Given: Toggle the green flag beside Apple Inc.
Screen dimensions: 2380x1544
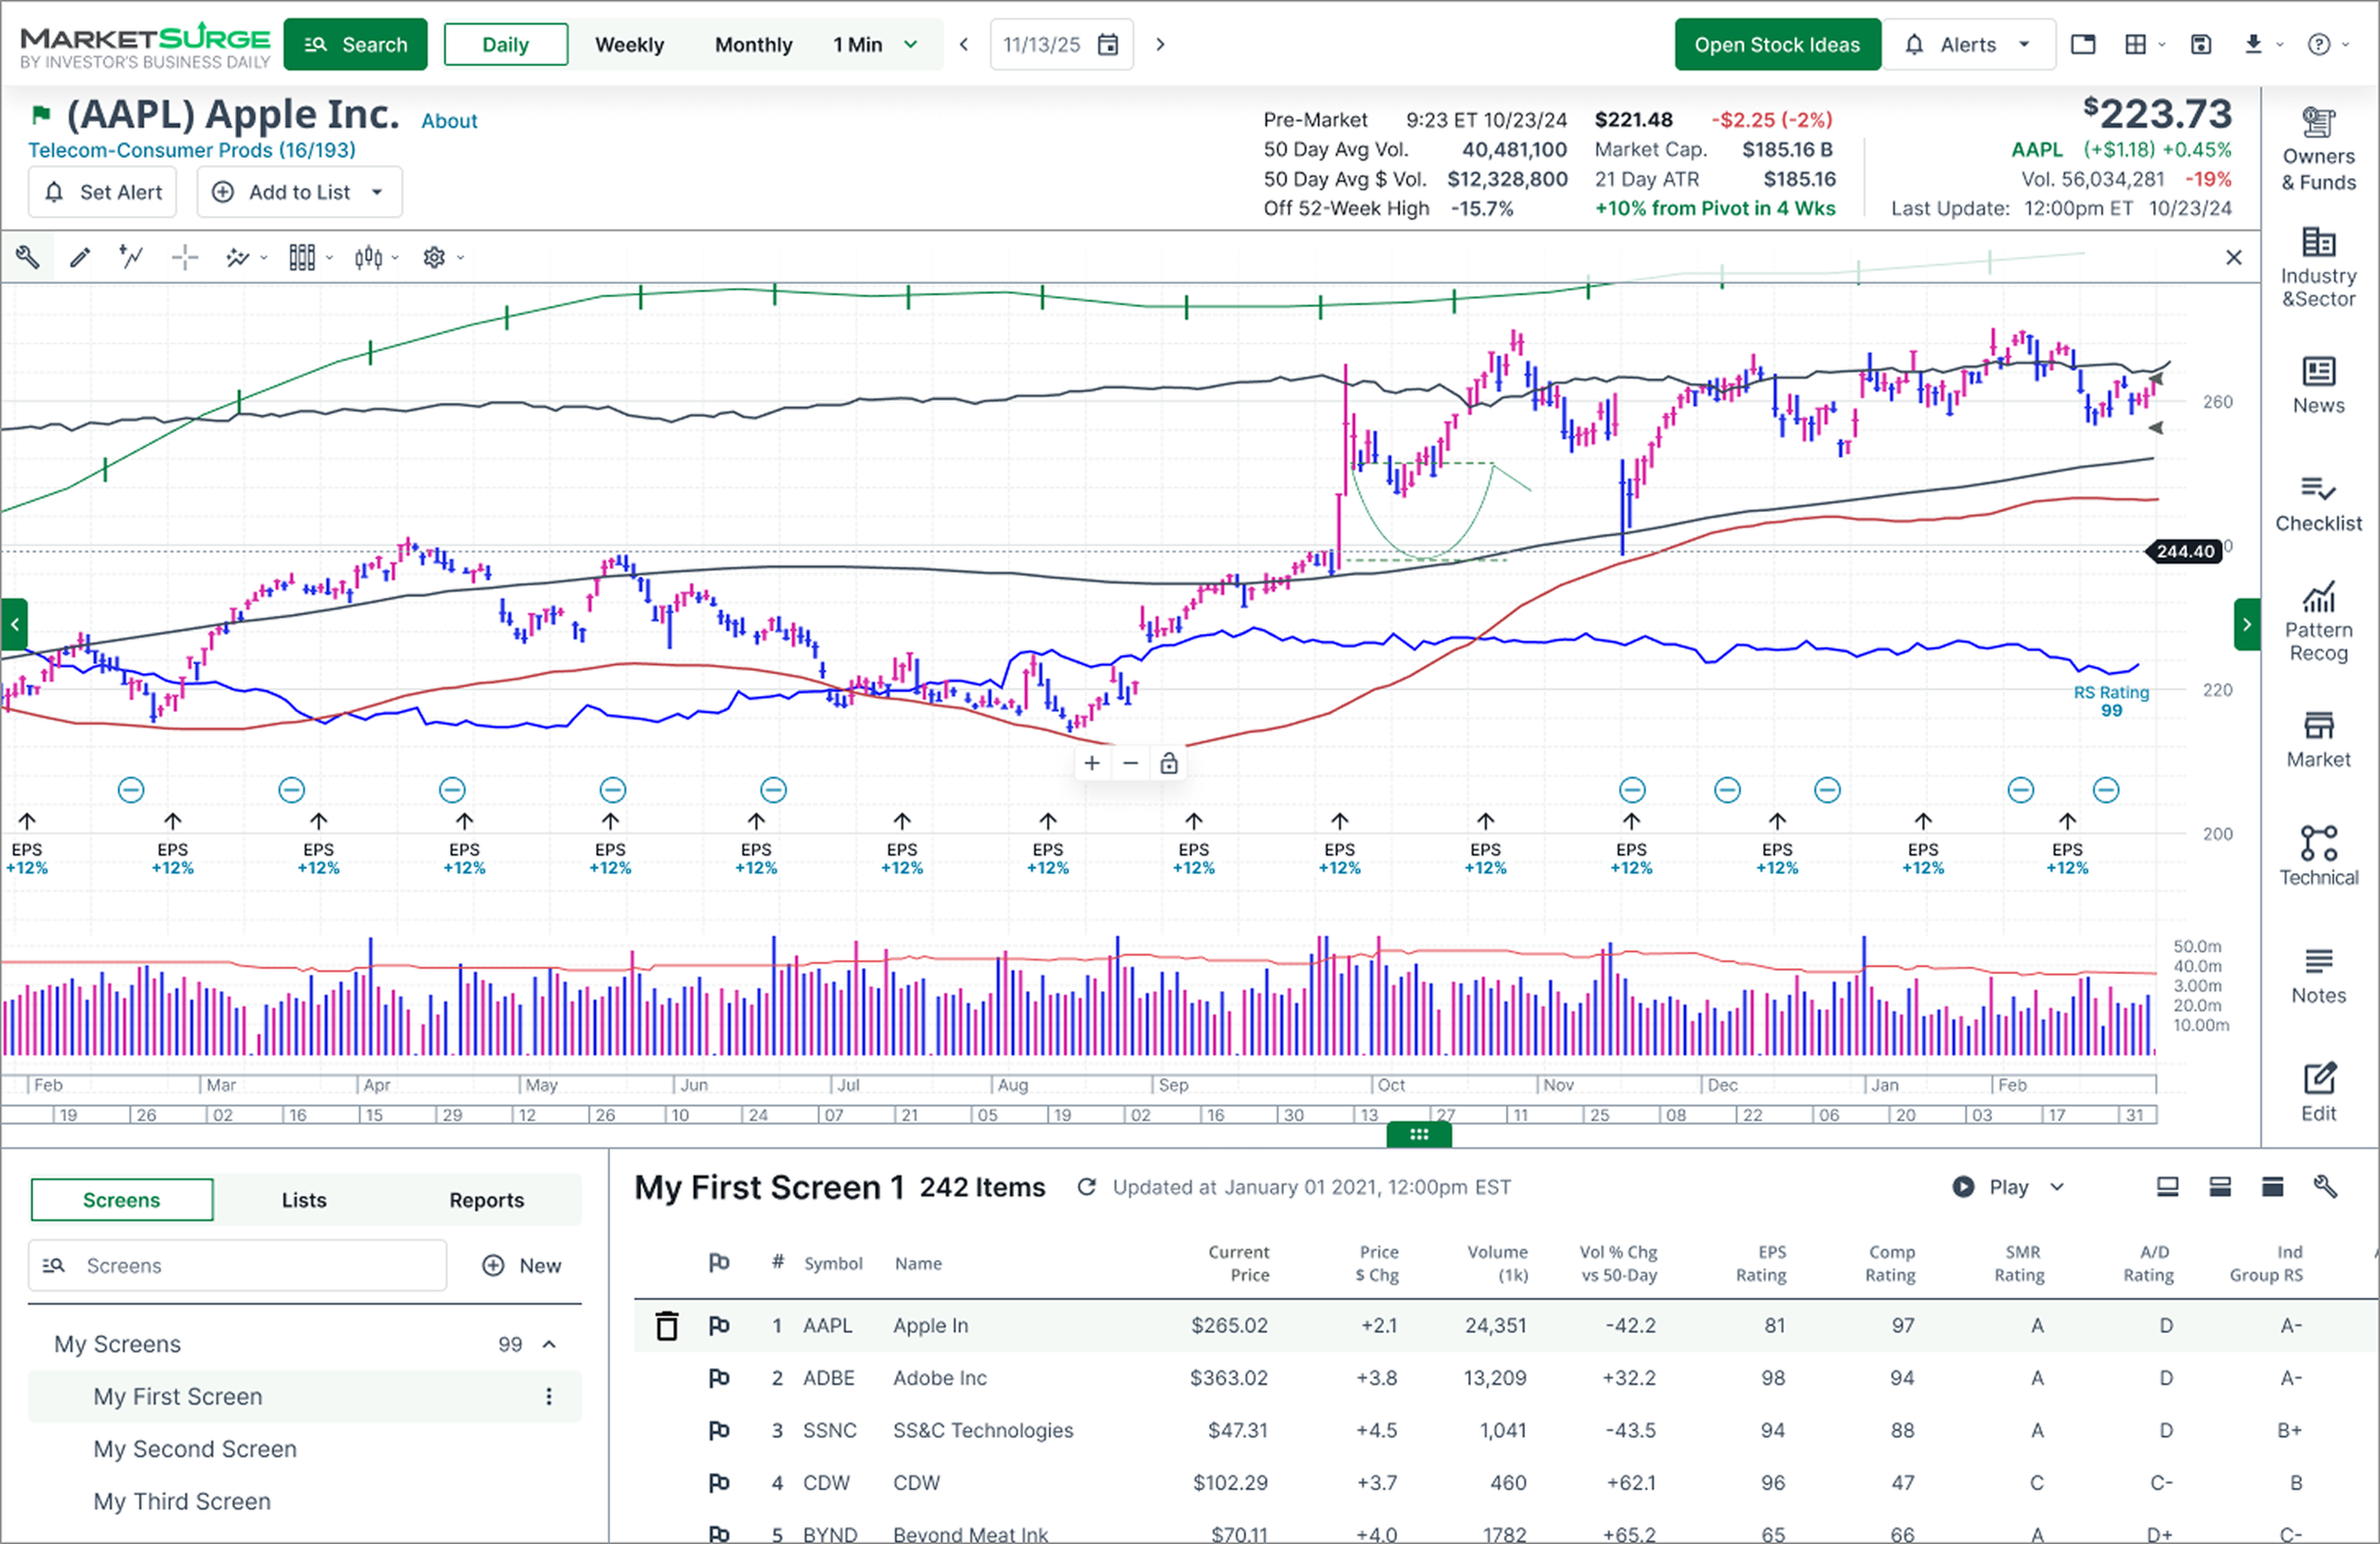Looking at the screenshot, I should (x=40, y=115).
